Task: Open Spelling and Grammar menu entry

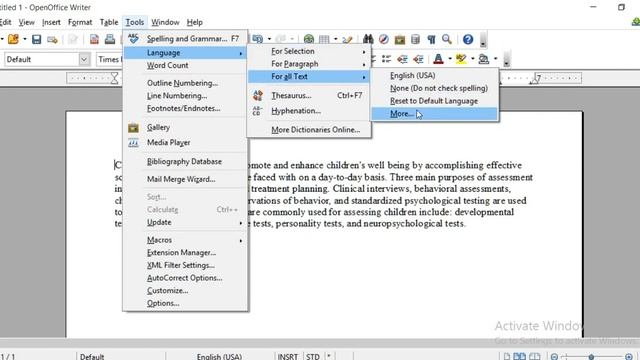Action: point(185,39)
